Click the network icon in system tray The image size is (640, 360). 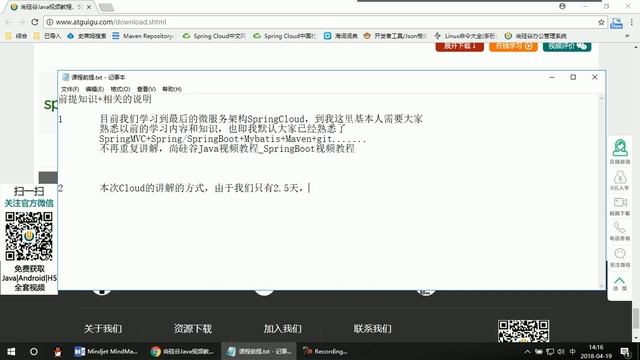point(550,351)
